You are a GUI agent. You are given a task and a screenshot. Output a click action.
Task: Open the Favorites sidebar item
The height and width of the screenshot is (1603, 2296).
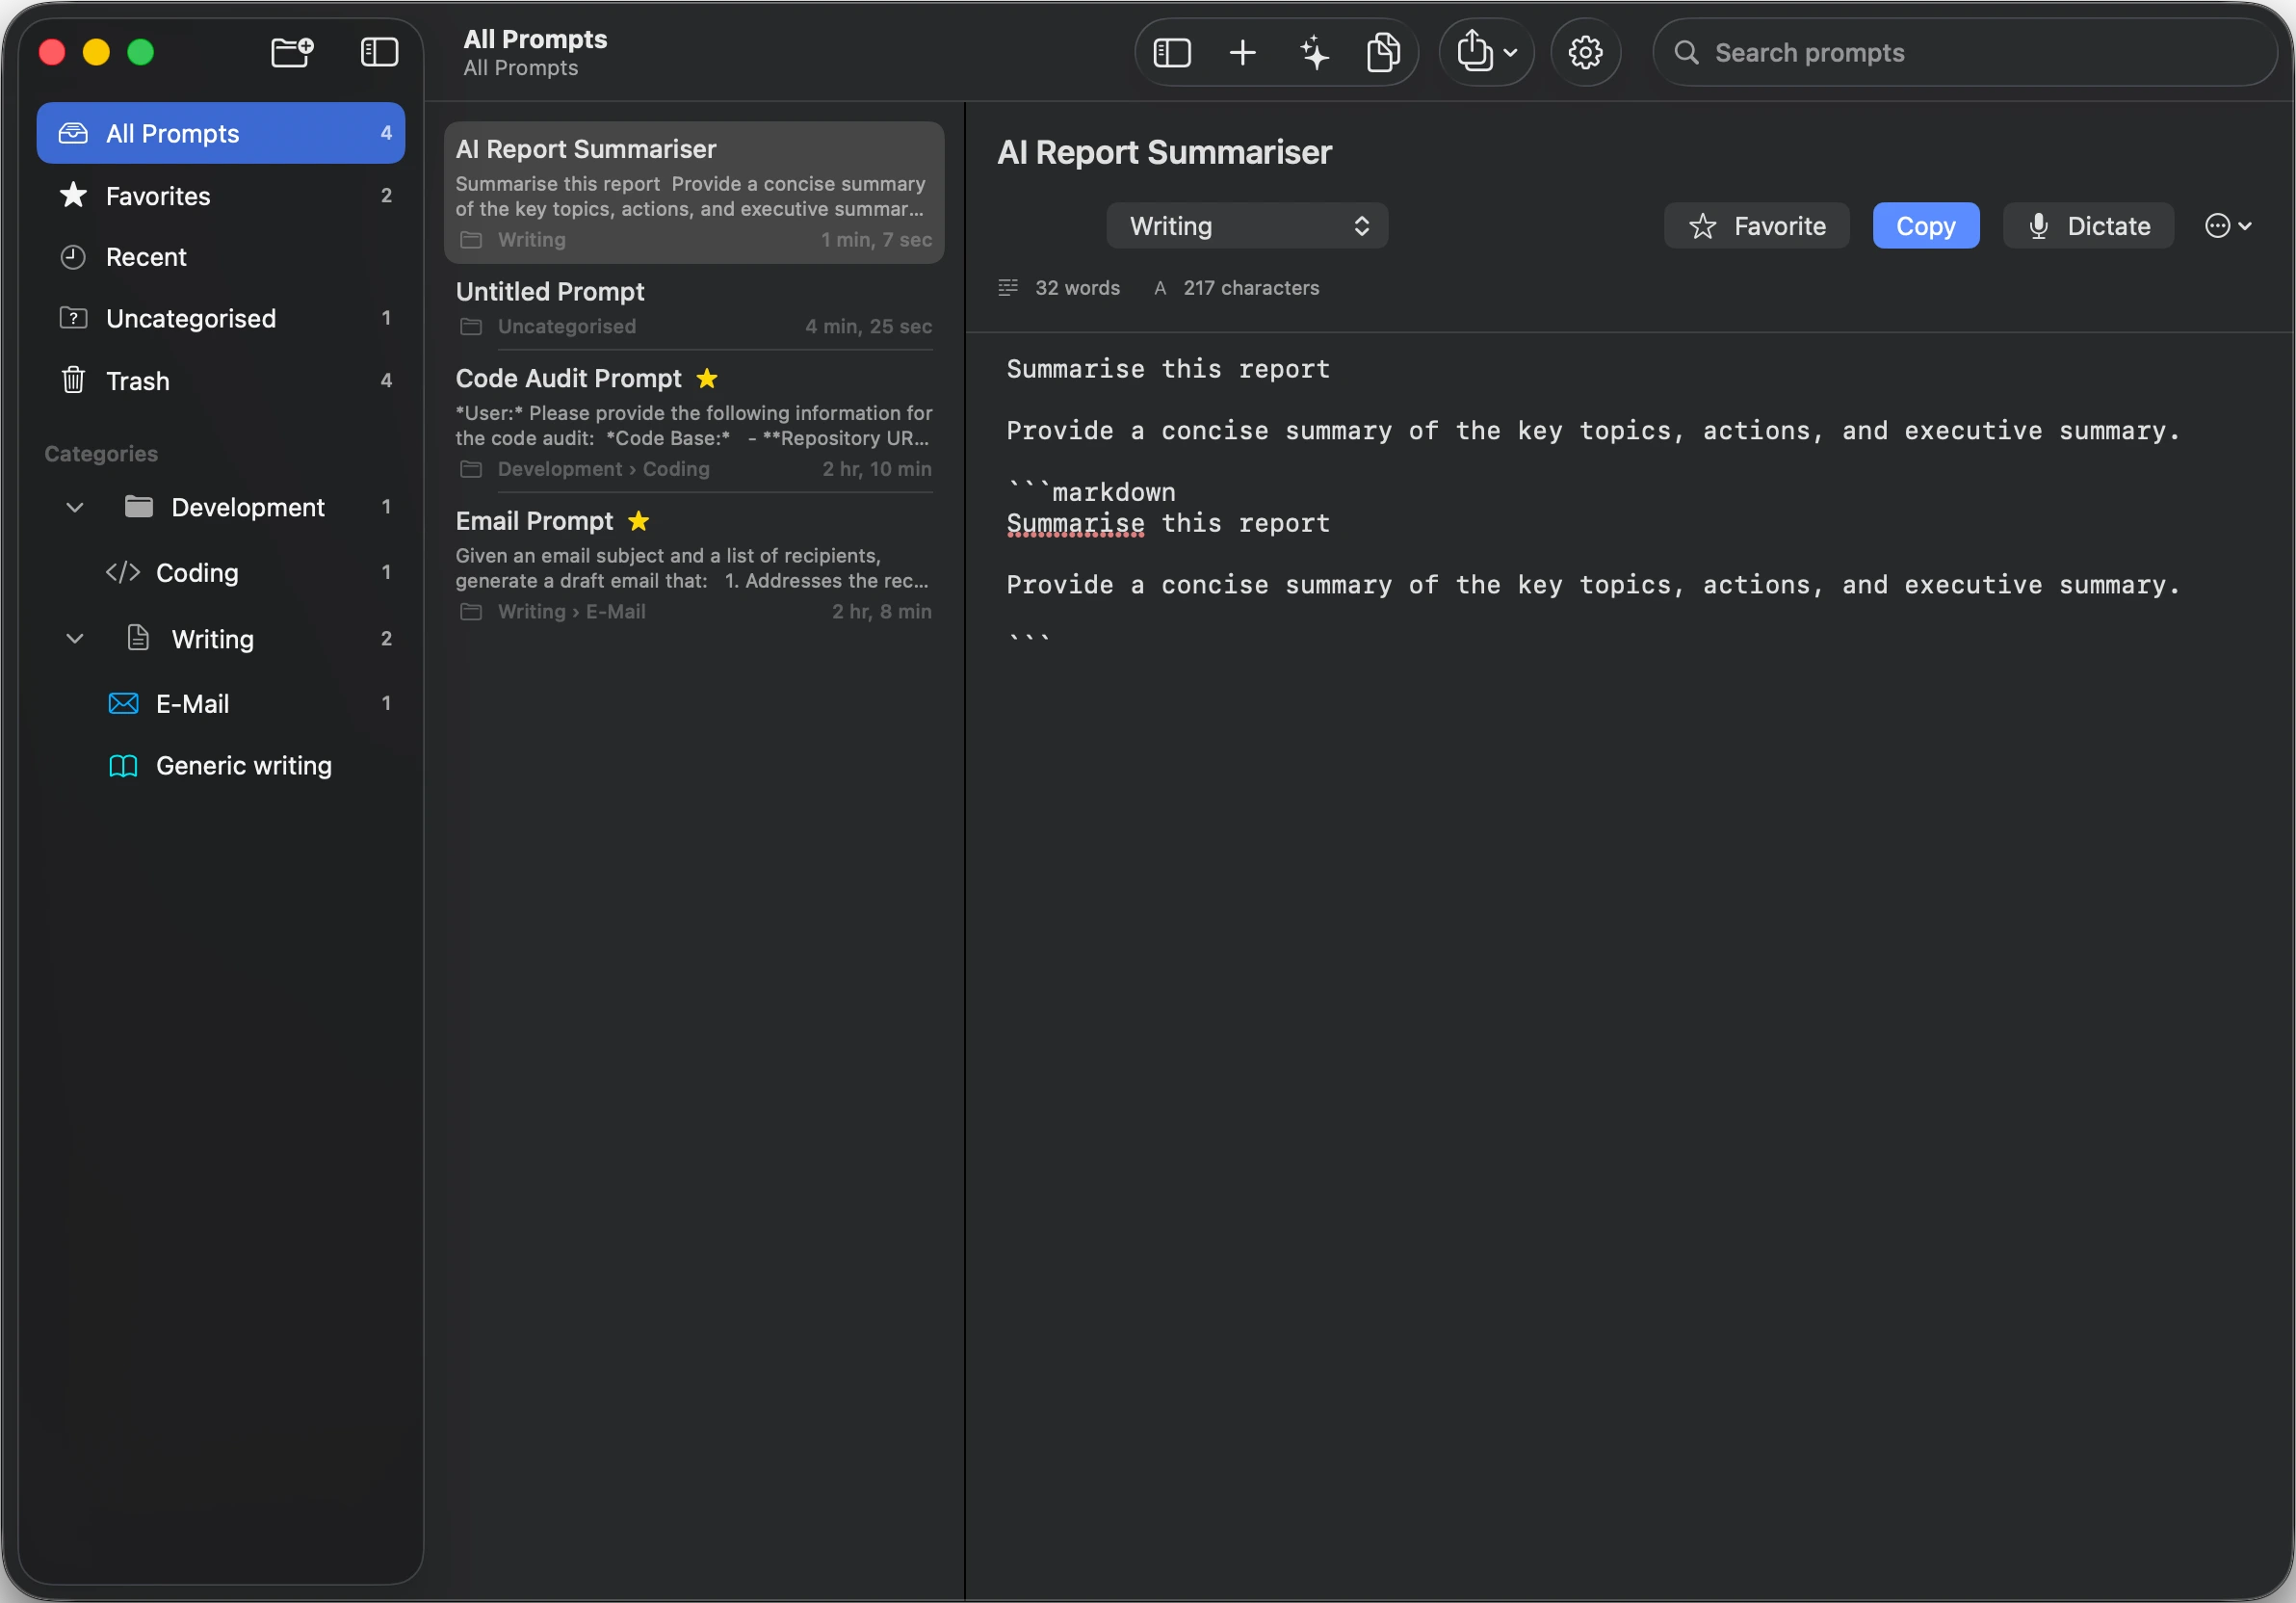[221, 195]
